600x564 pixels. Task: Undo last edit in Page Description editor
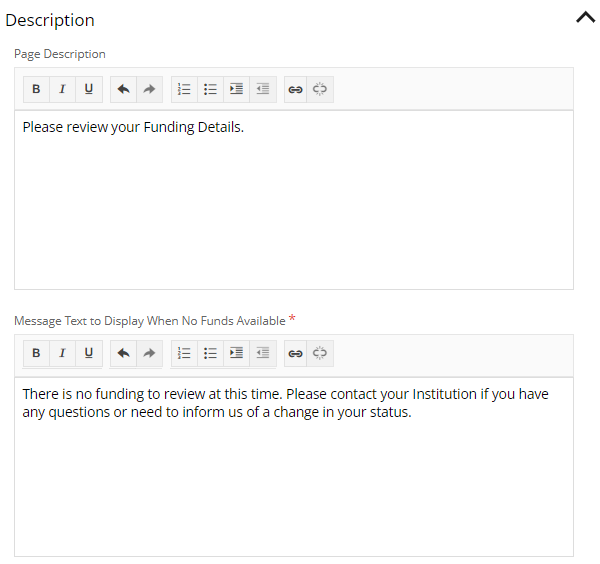pyautogui.click(x=123, y=89)
